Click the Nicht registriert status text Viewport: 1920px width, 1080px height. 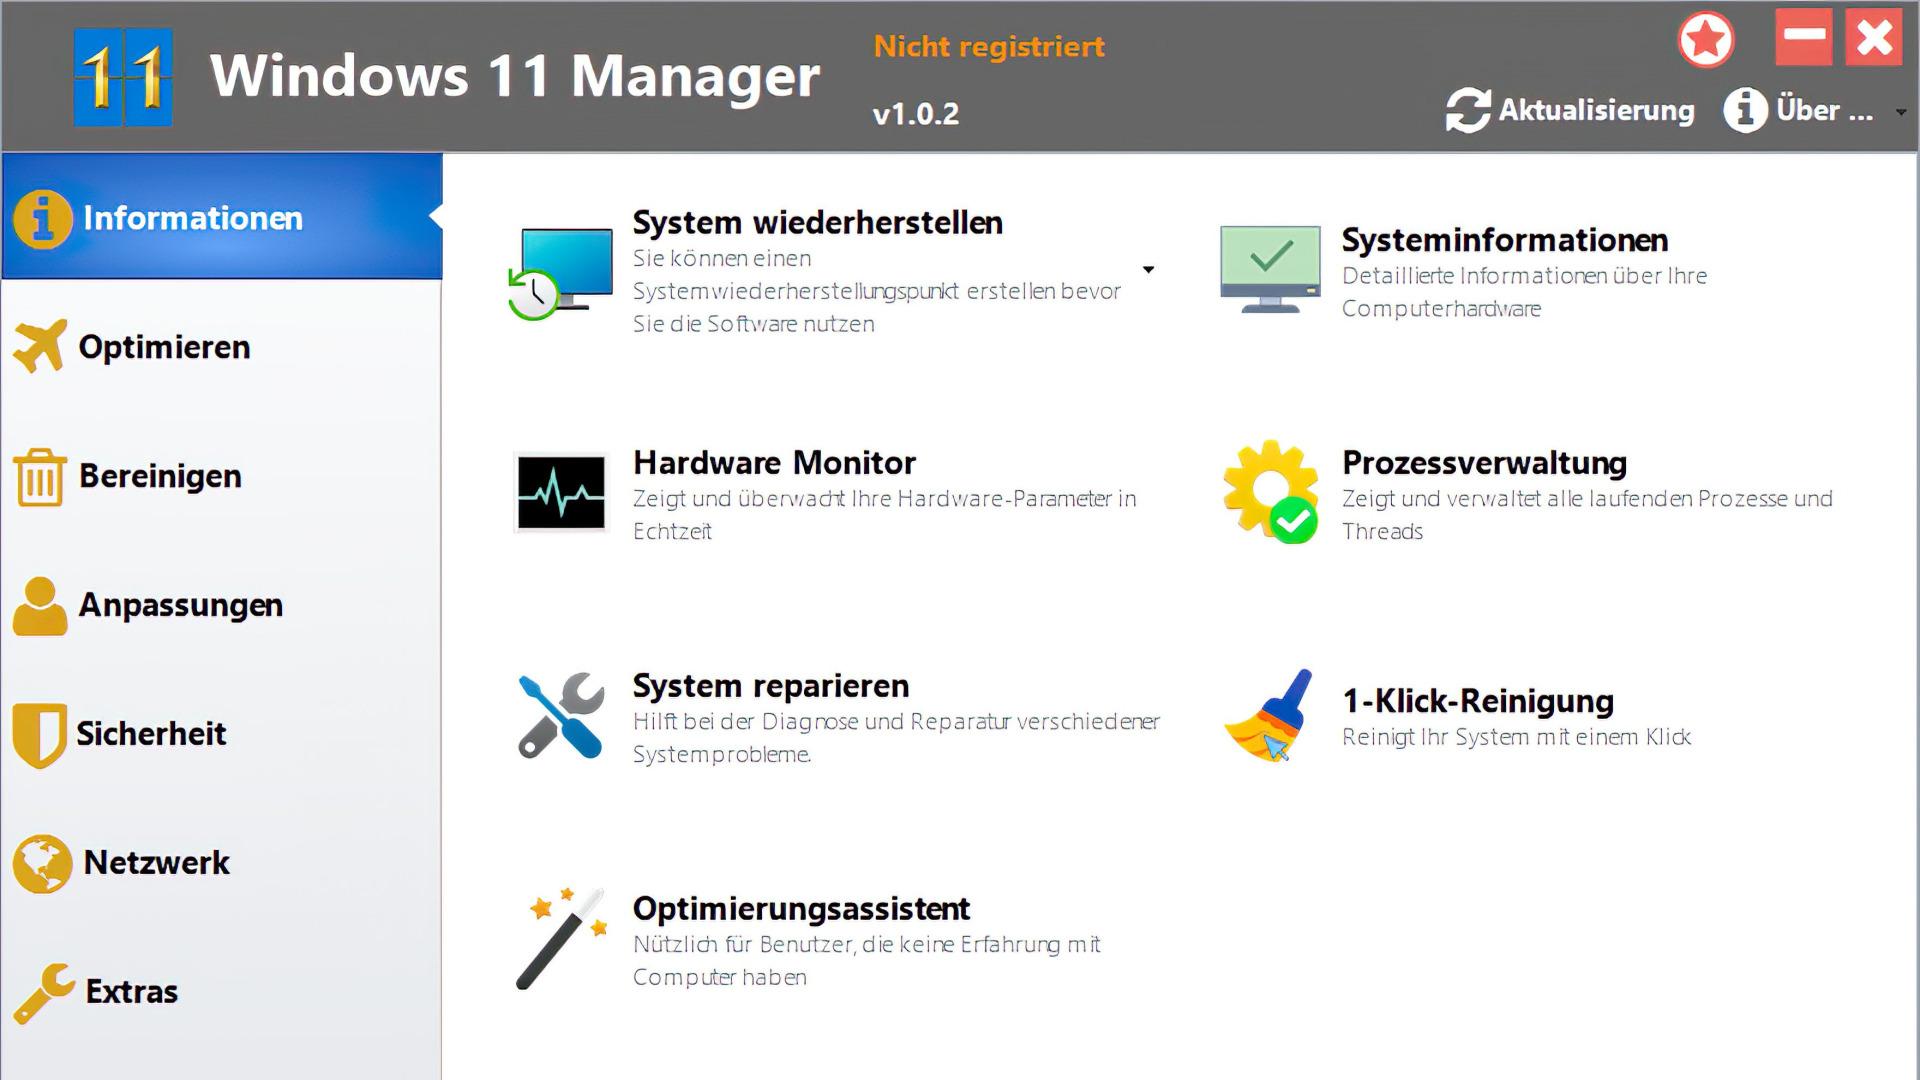click(989, 47)
